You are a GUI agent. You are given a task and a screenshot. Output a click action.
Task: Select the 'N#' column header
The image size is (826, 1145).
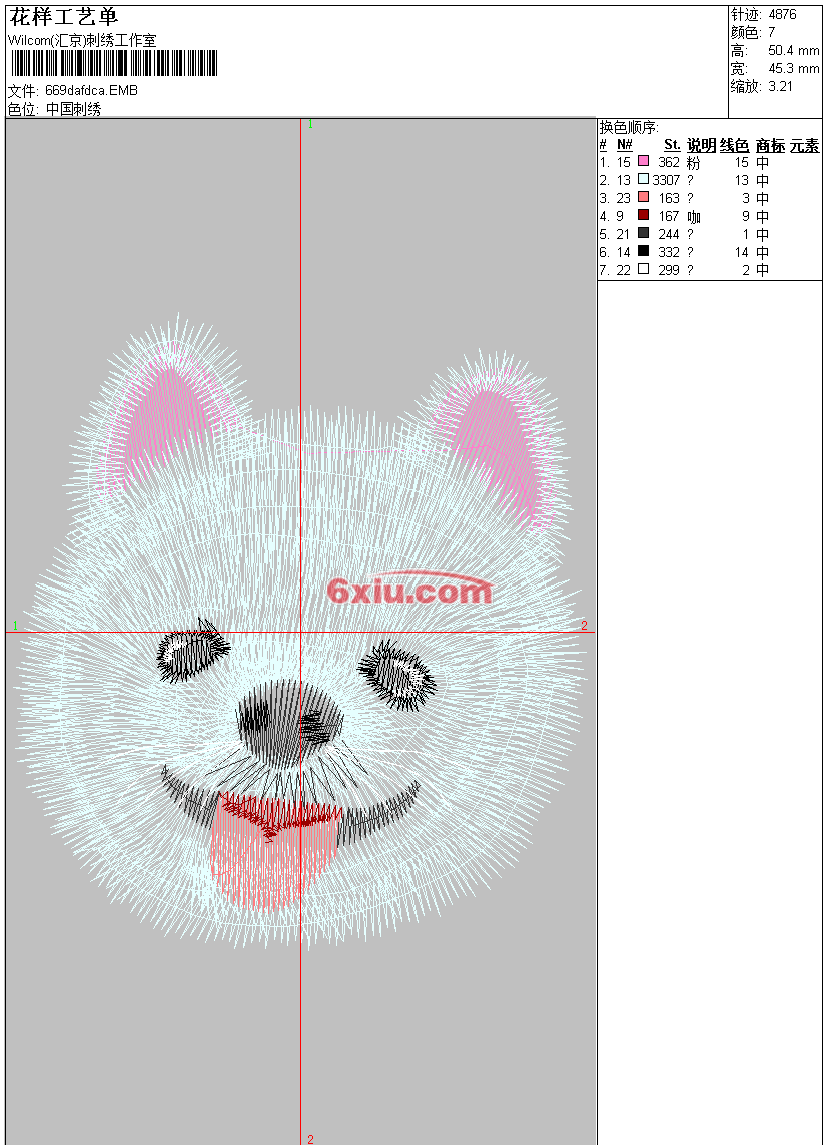[624, 145]
